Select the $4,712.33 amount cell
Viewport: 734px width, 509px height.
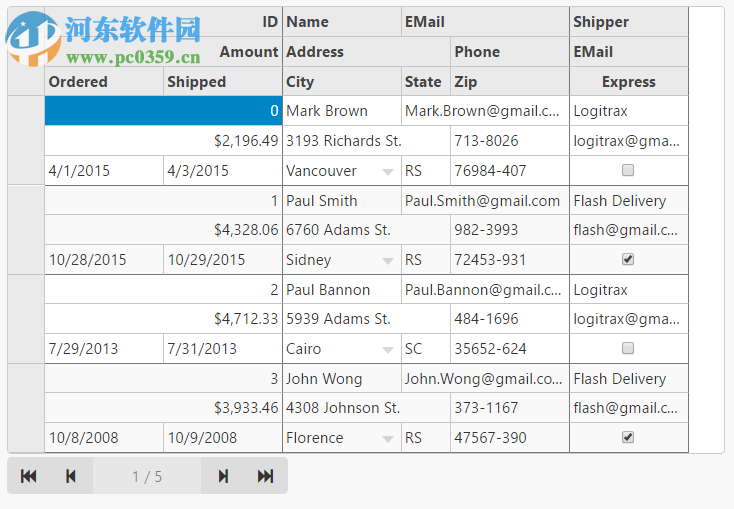point(163,318)
